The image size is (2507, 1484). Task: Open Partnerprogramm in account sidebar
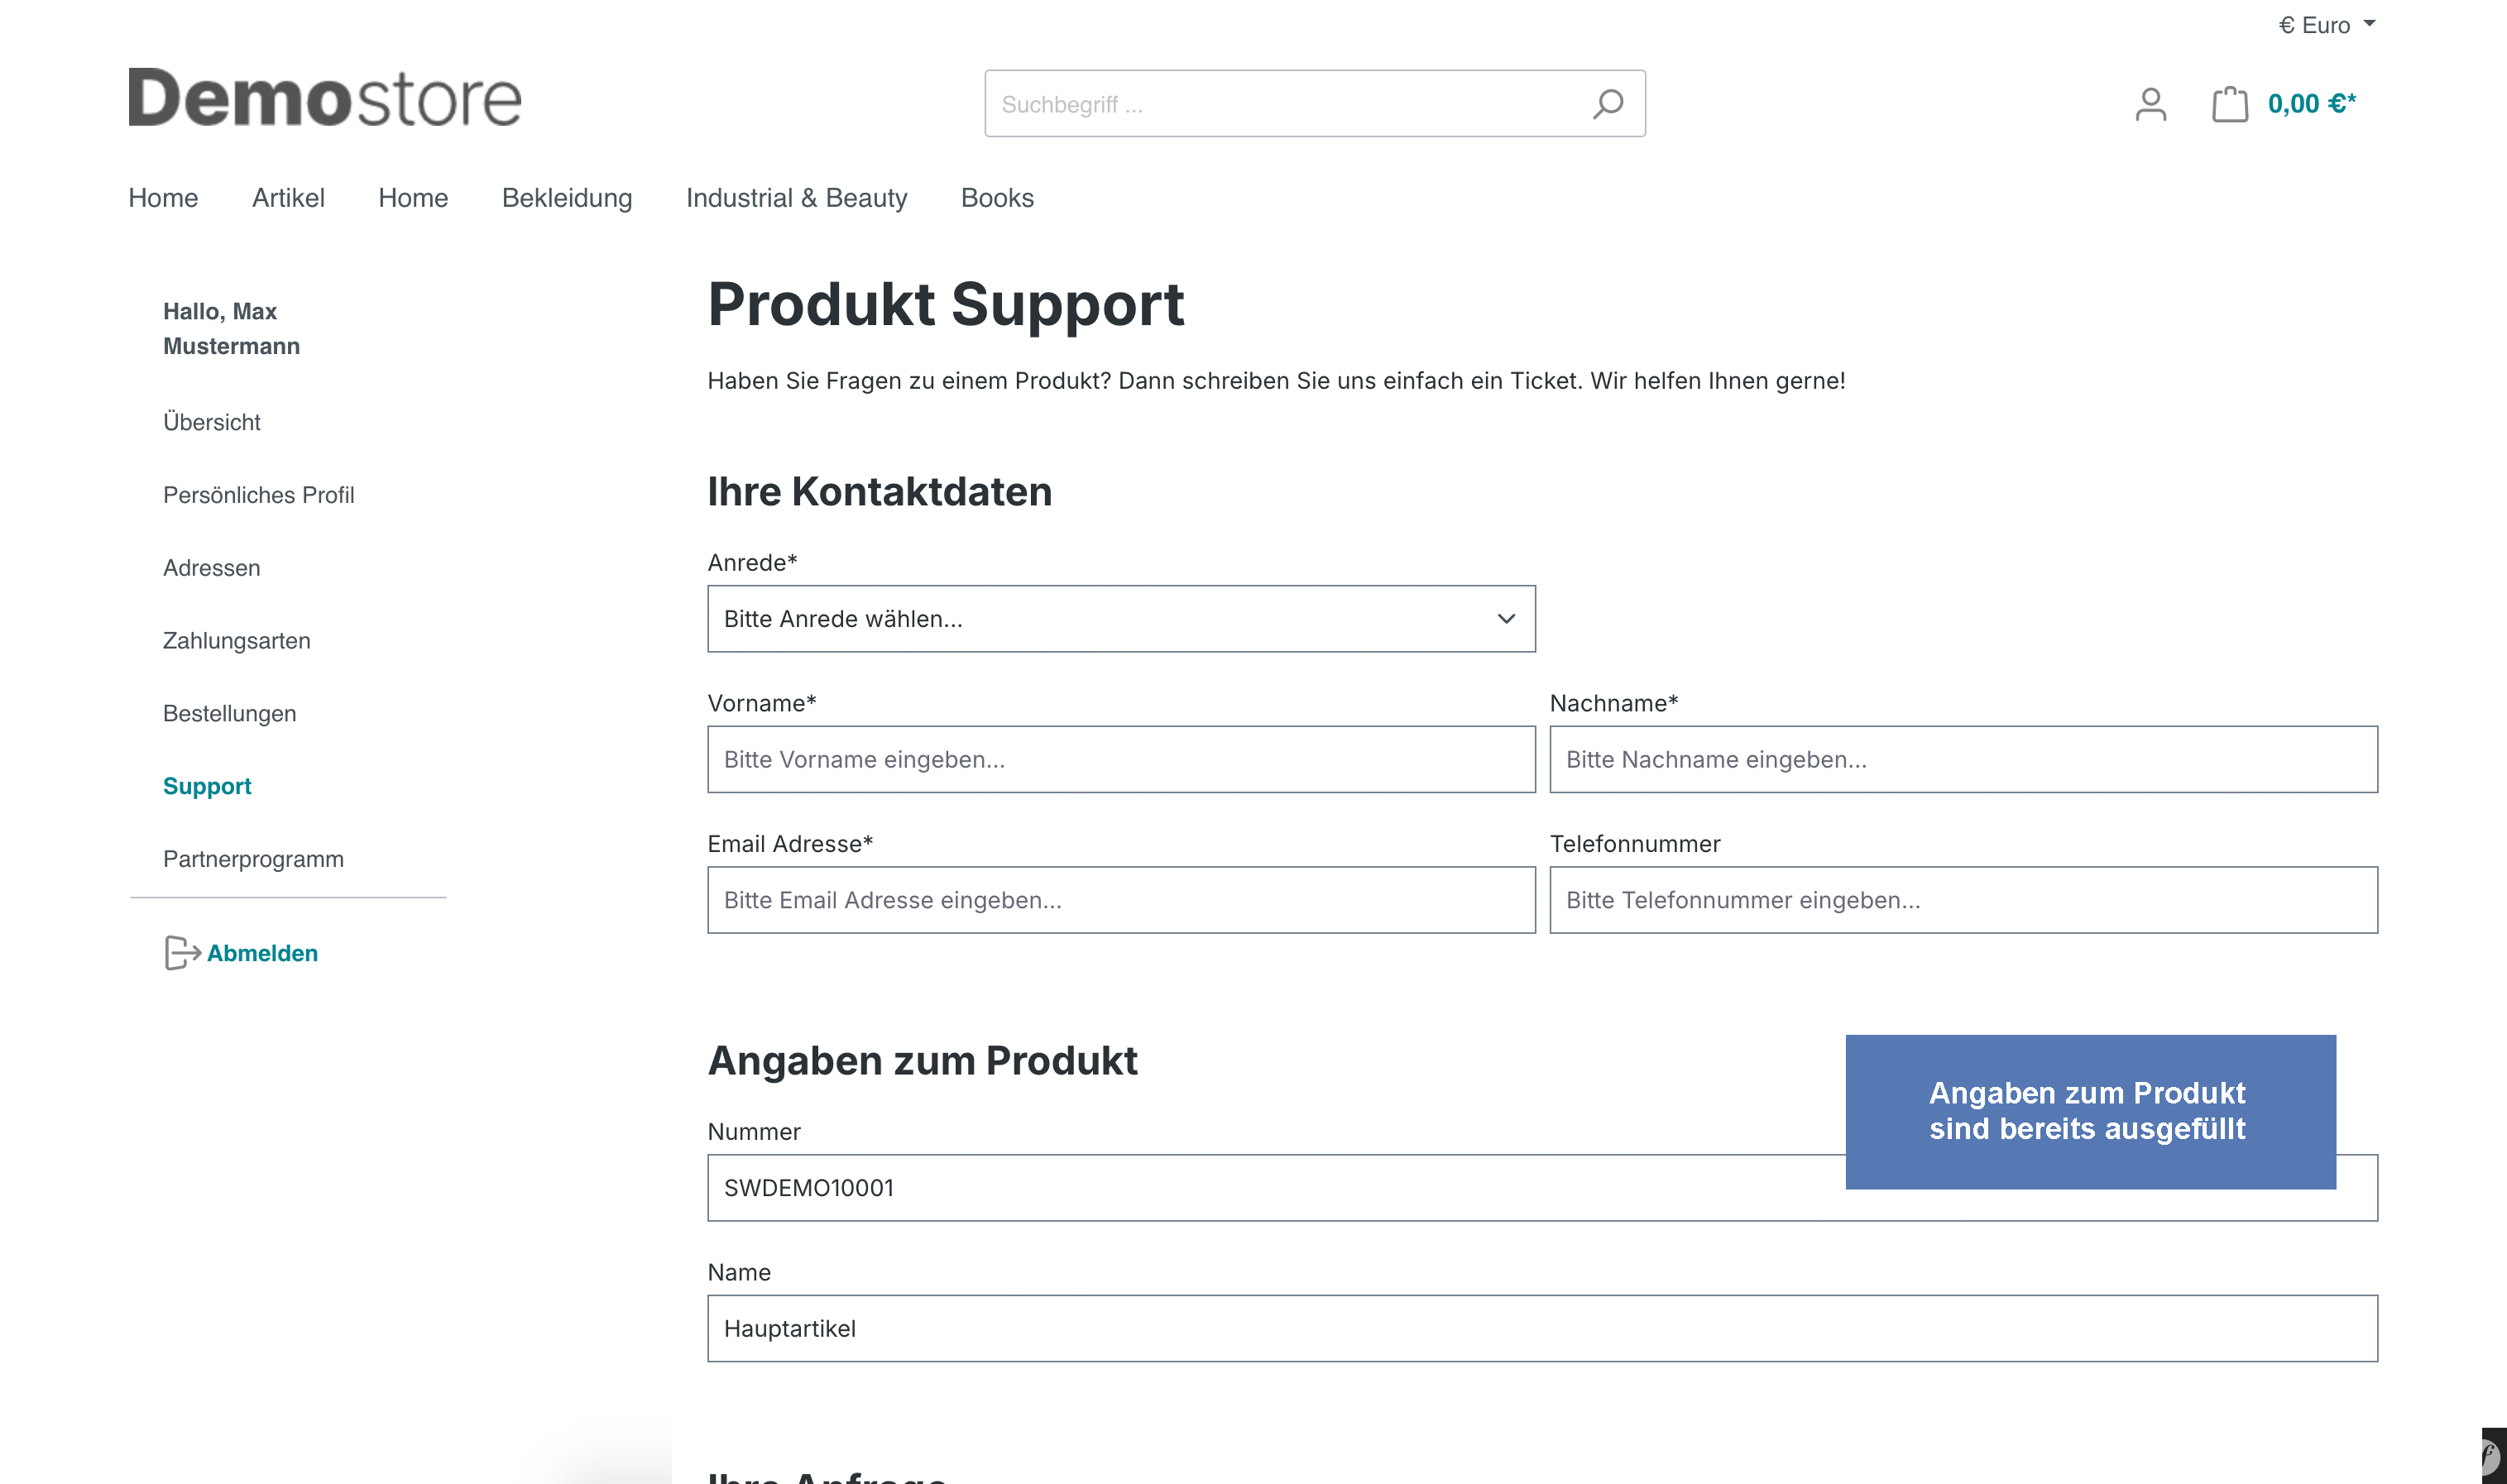pyautogui.click(x=253, y=859)
